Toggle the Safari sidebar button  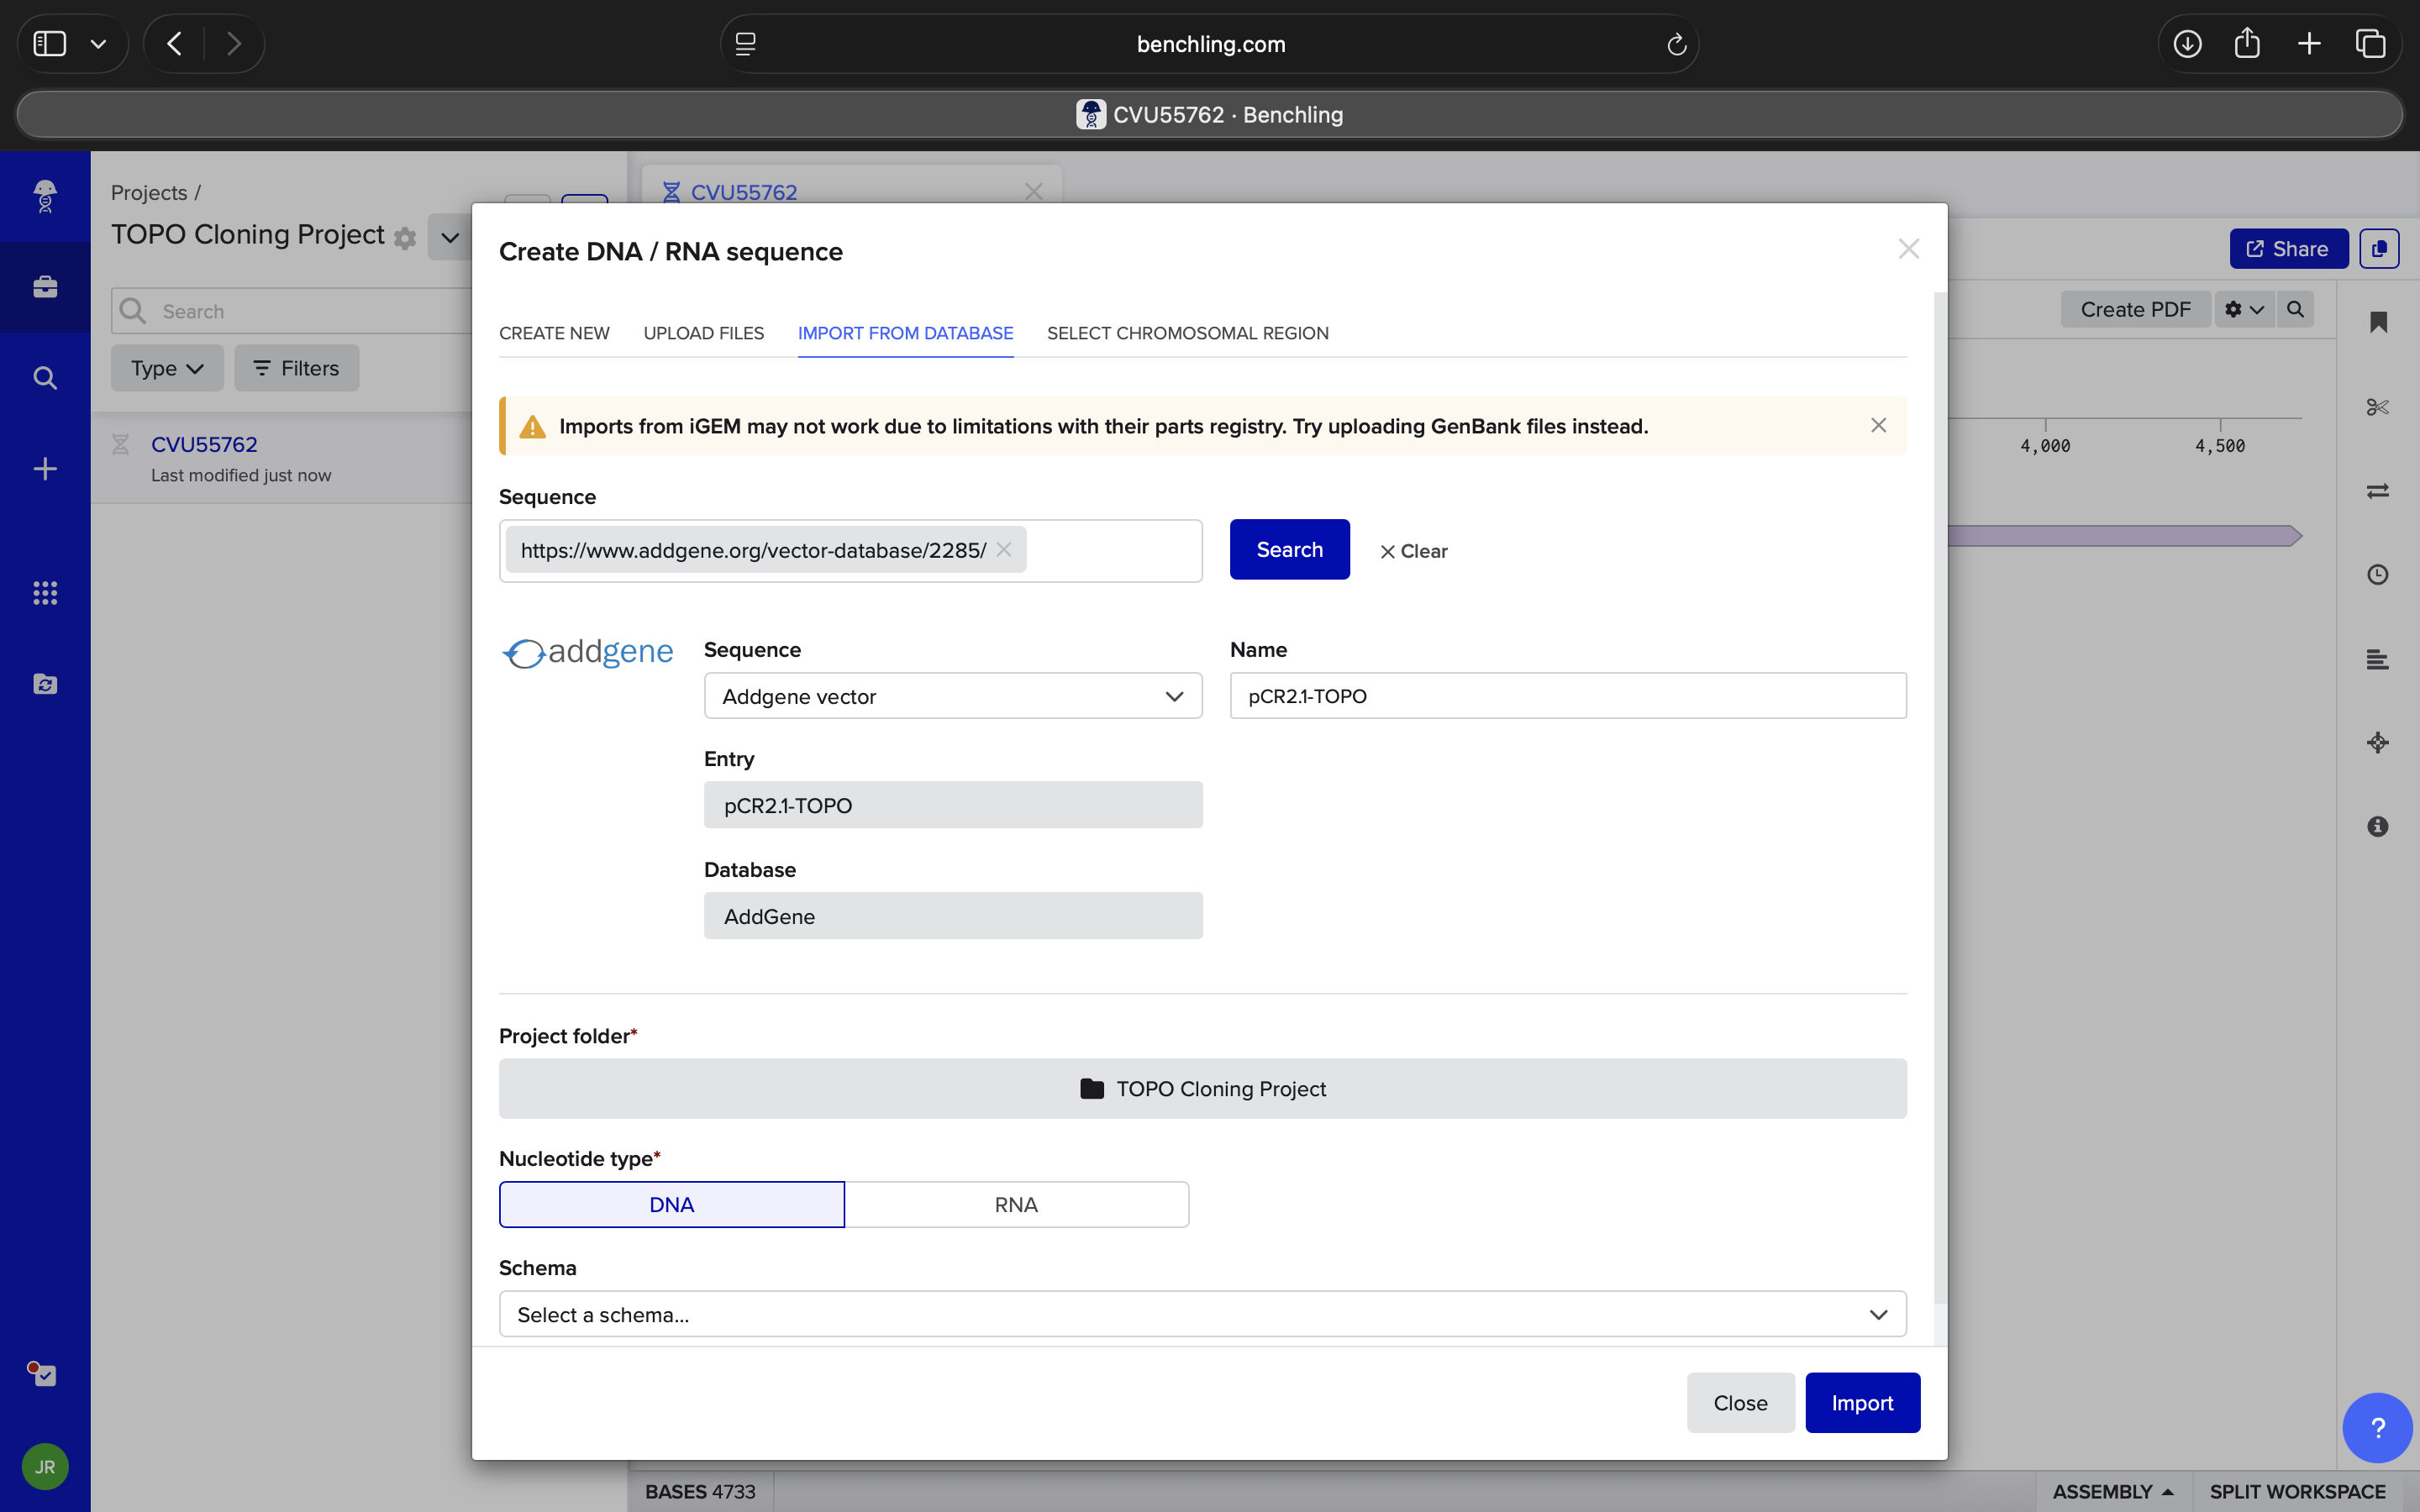pos(50,44)
